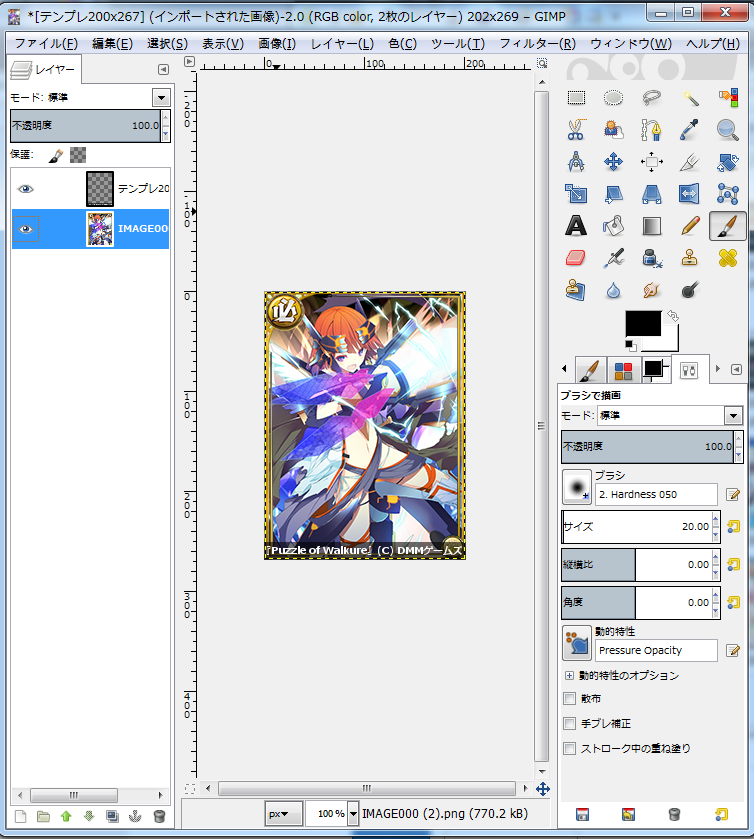This screenshot has height=839, width=754.
Task: Open the ツール(T) menu
Action: pyautogui.click(x=458, y=43)
